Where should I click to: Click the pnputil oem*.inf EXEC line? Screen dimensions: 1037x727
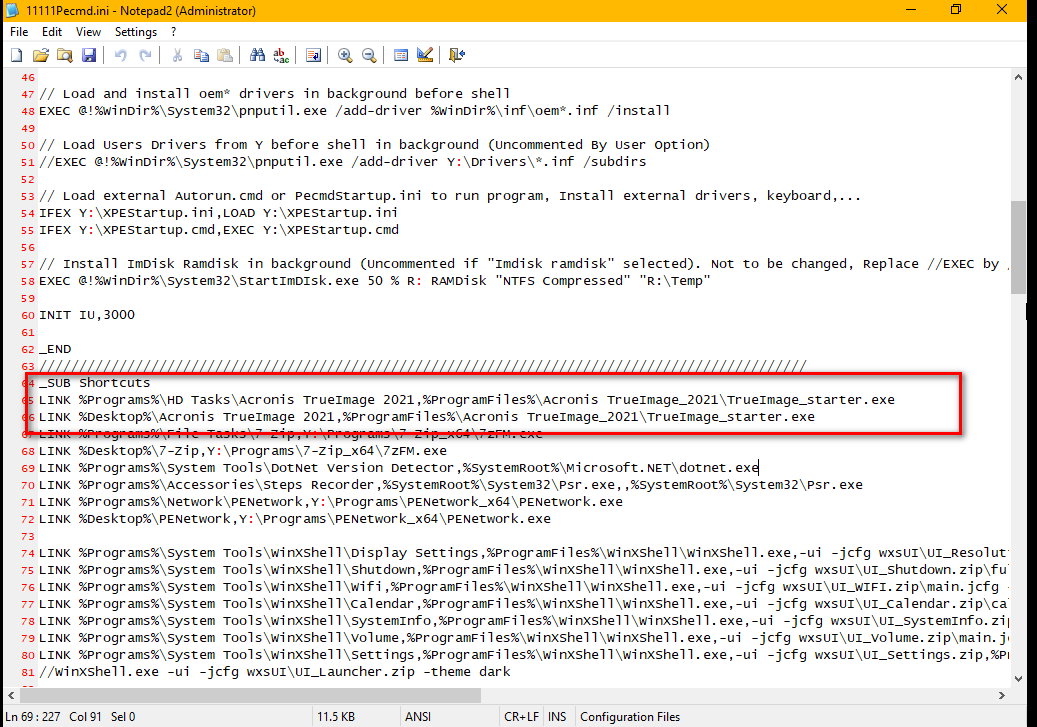tap(354, 110)
